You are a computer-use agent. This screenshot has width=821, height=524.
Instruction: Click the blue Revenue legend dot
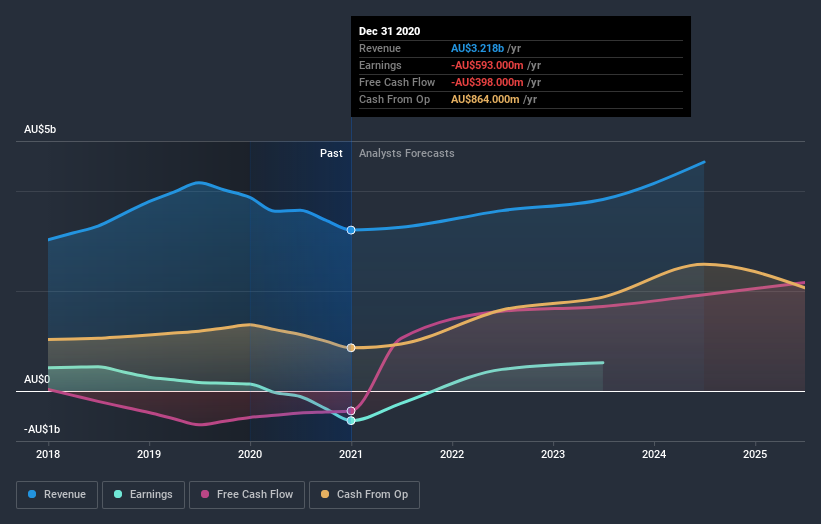pos(32,494)
